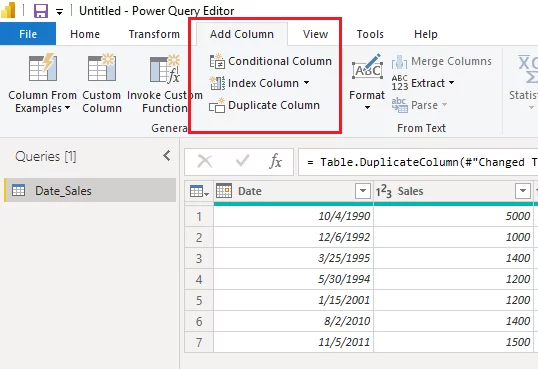The image size is (538, 369).
Task: Switch to the Transform ribbon tab
Action: tap(154, 34)
